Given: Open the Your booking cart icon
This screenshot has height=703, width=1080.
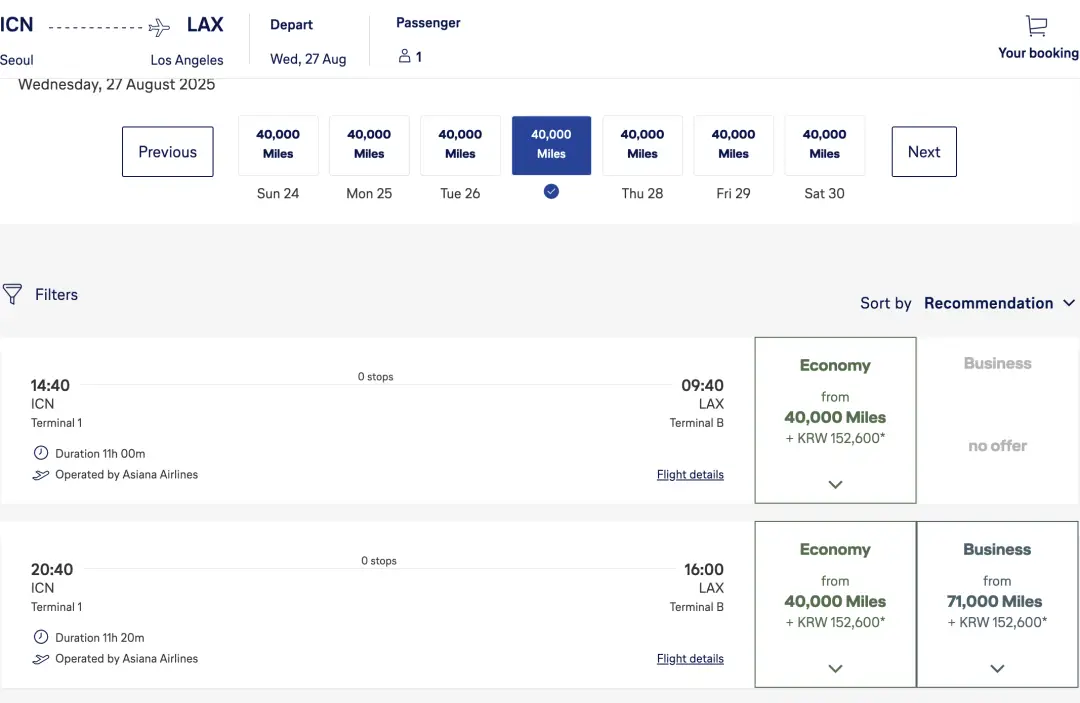Looking at the screenshot, I should pyautogui.click(x=1037, y=26).
